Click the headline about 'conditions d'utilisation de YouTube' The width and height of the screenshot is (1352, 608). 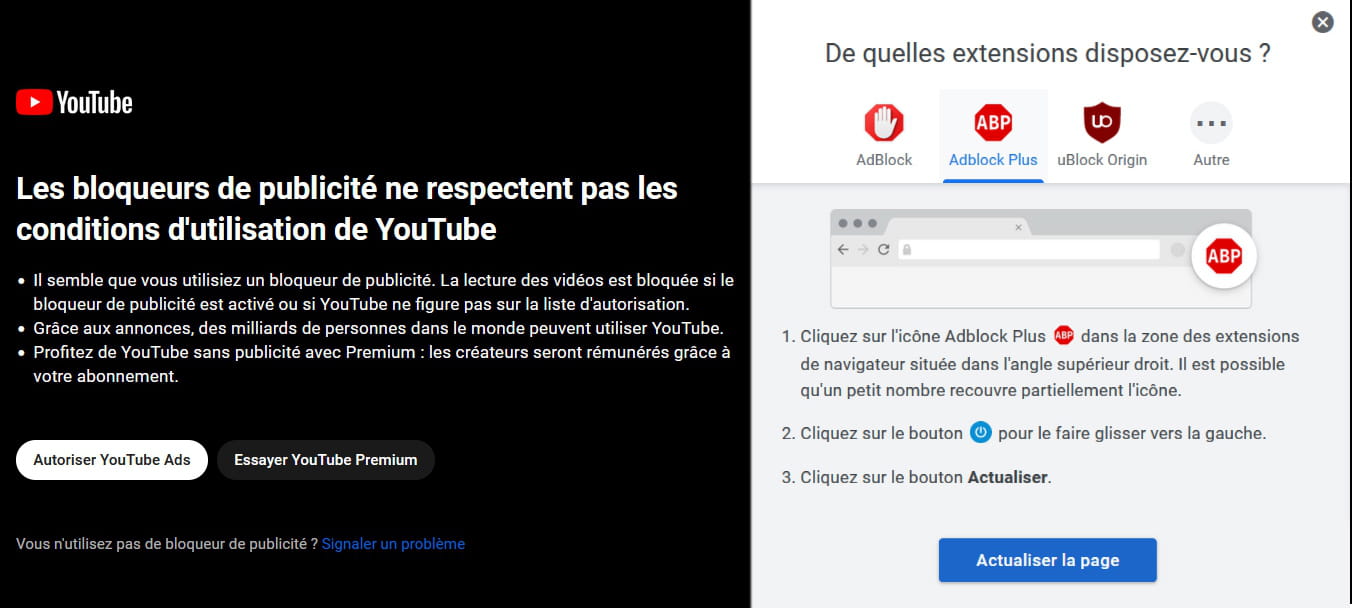pos(347,208)
